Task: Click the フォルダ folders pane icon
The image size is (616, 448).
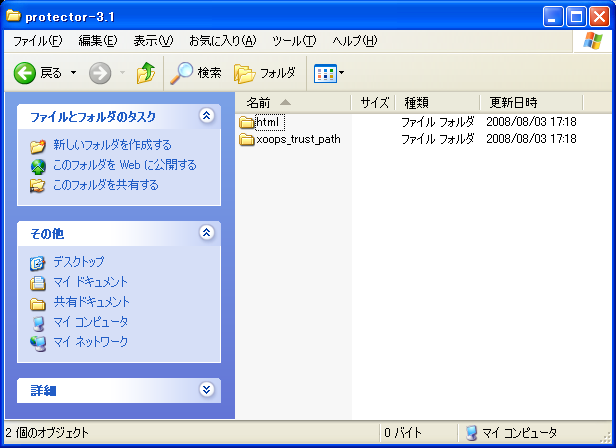Action: 244,73
